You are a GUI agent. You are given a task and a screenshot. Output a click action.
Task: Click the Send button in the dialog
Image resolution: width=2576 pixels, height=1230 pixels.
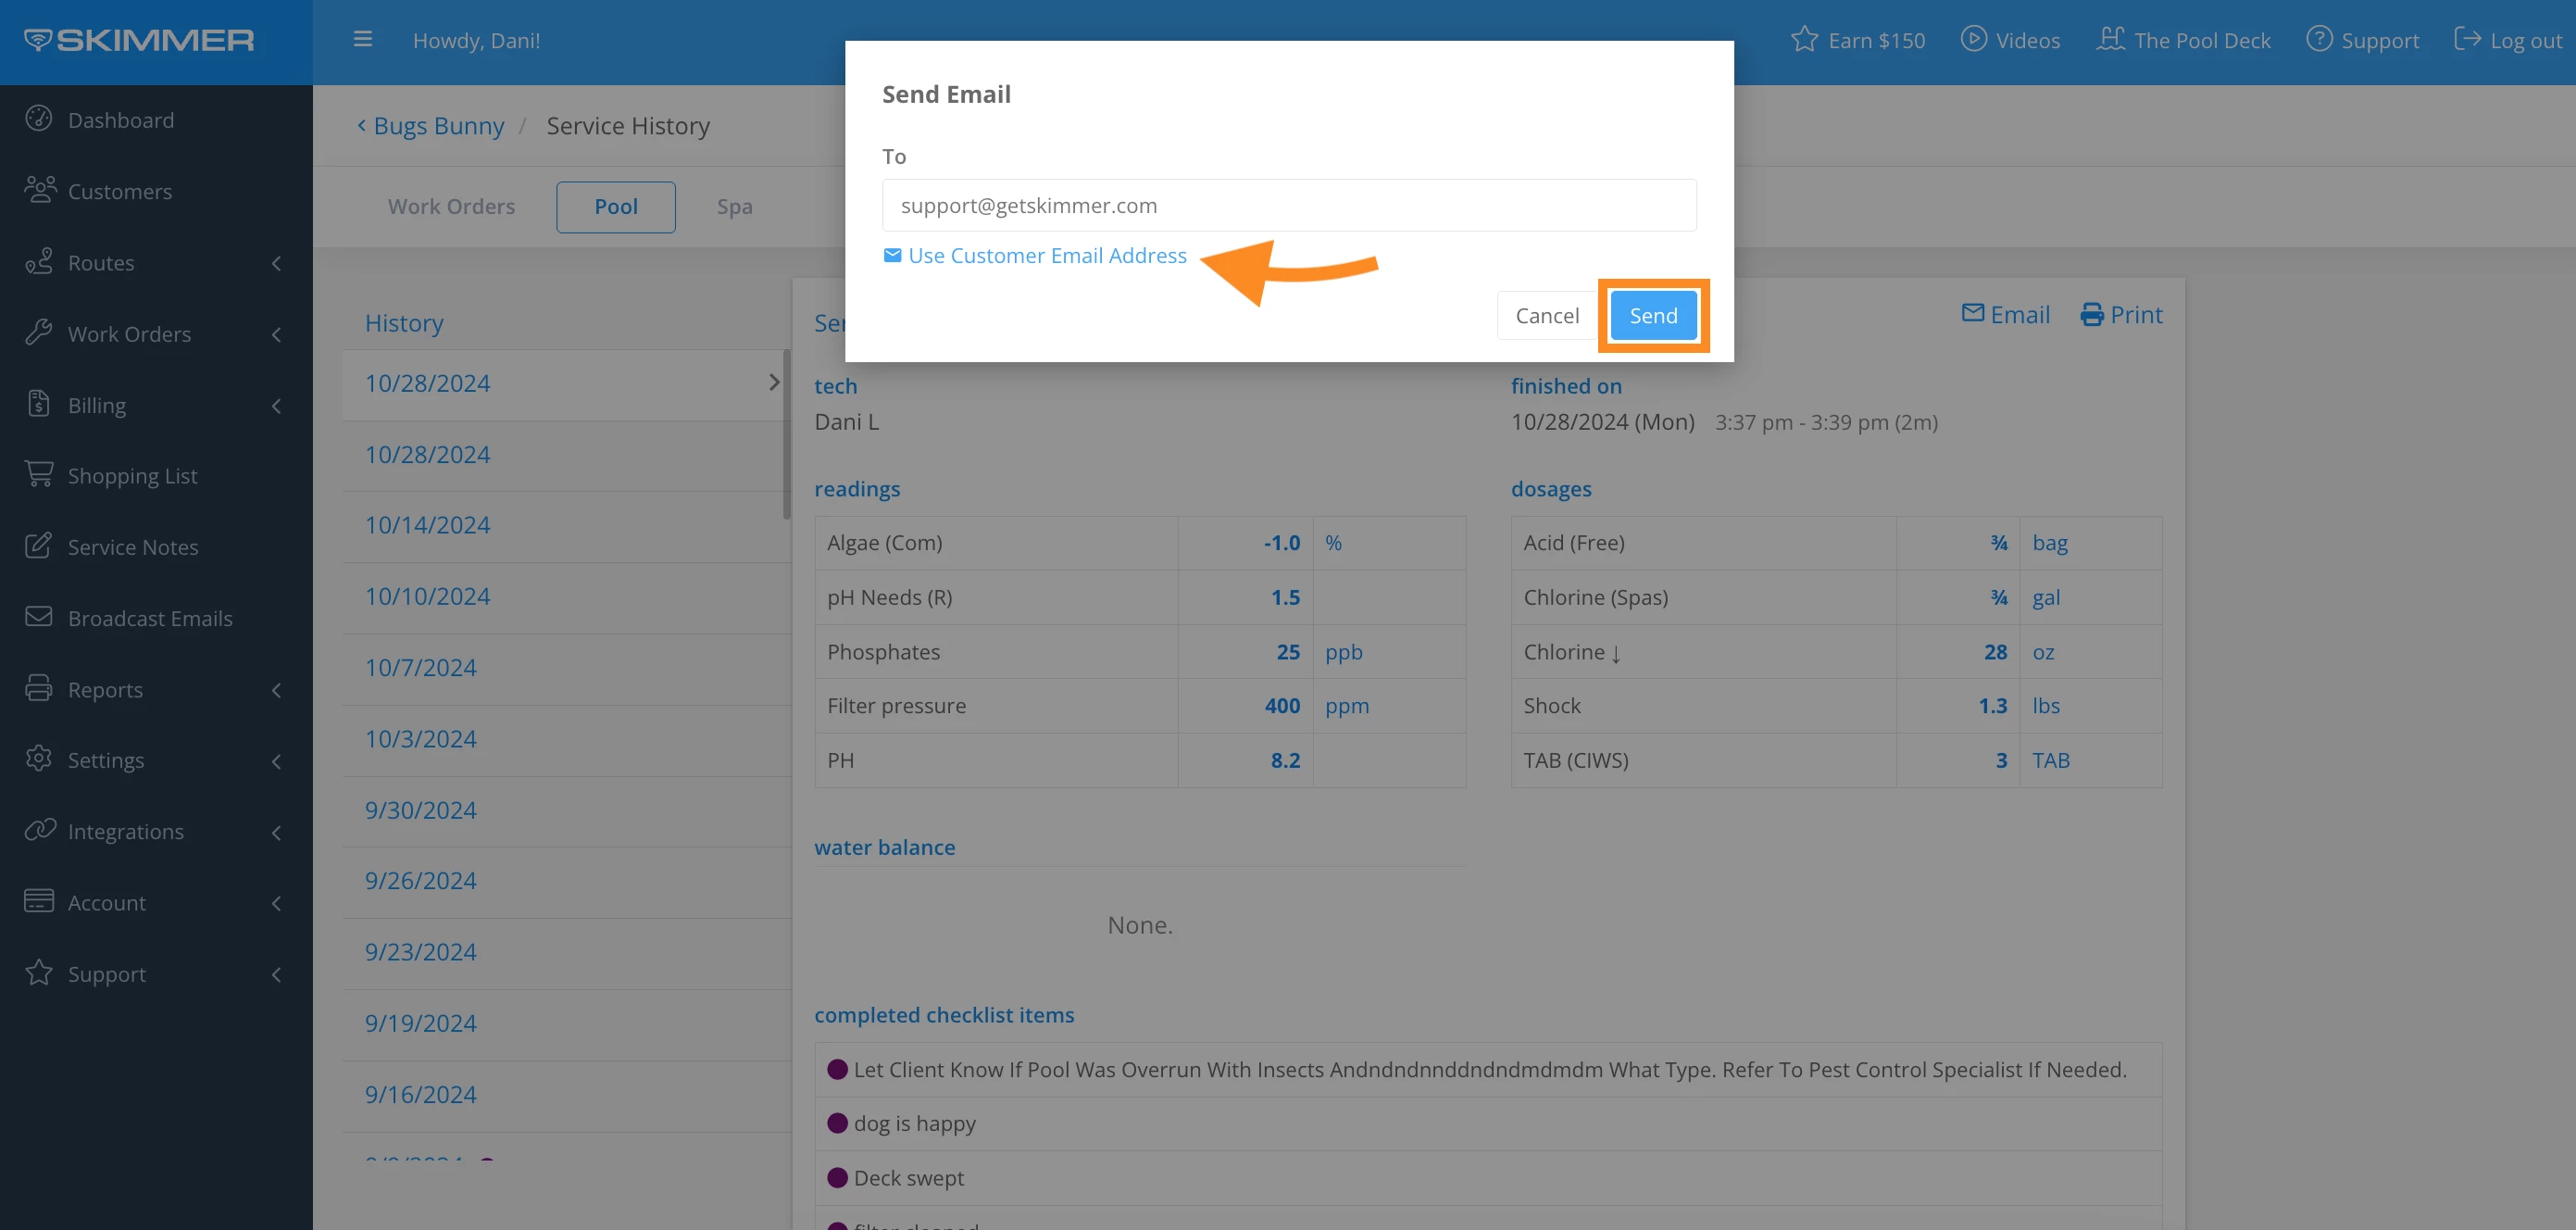[1653, 316]
